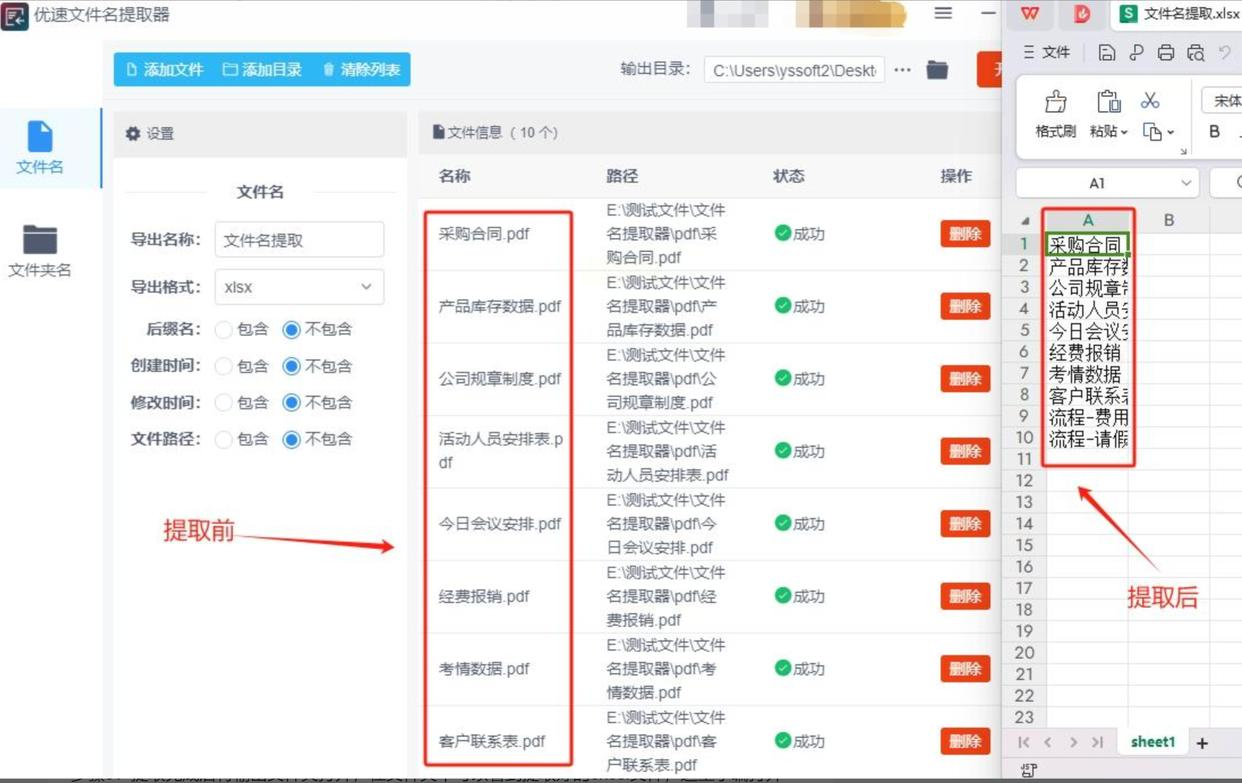Click the Copy icon in WPS ribbon
Screen dimensions: 1242x783
[x=1153, y=132]
